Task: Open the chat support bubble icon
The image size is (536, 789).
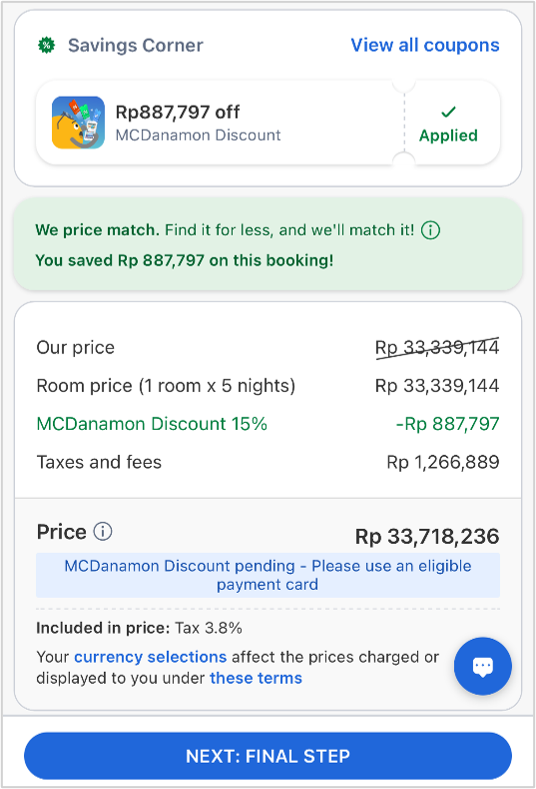Action: [x=483, y=666]
